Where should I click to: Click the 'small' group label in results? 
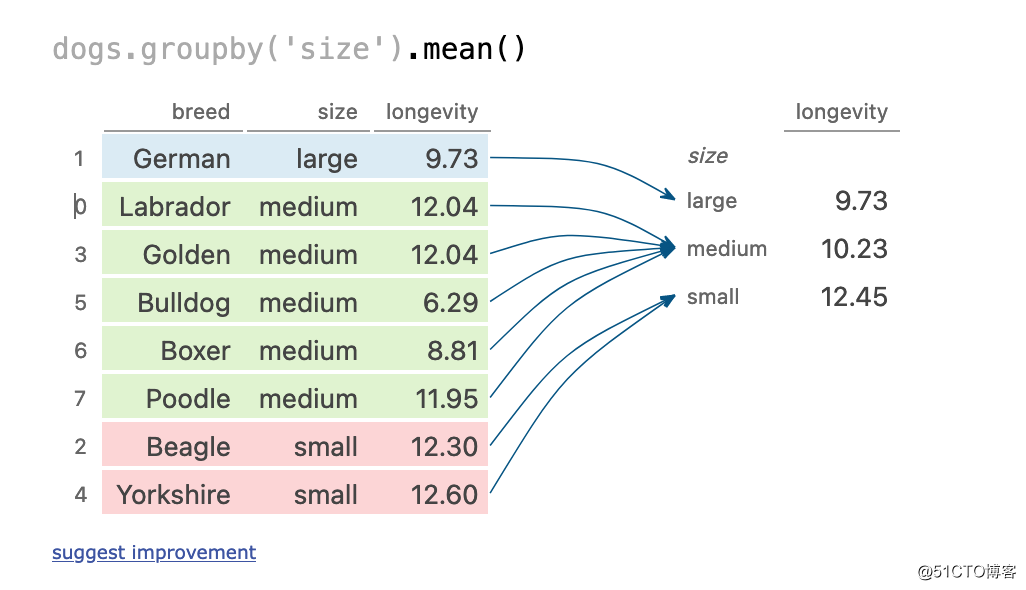(x=713, y=297)
